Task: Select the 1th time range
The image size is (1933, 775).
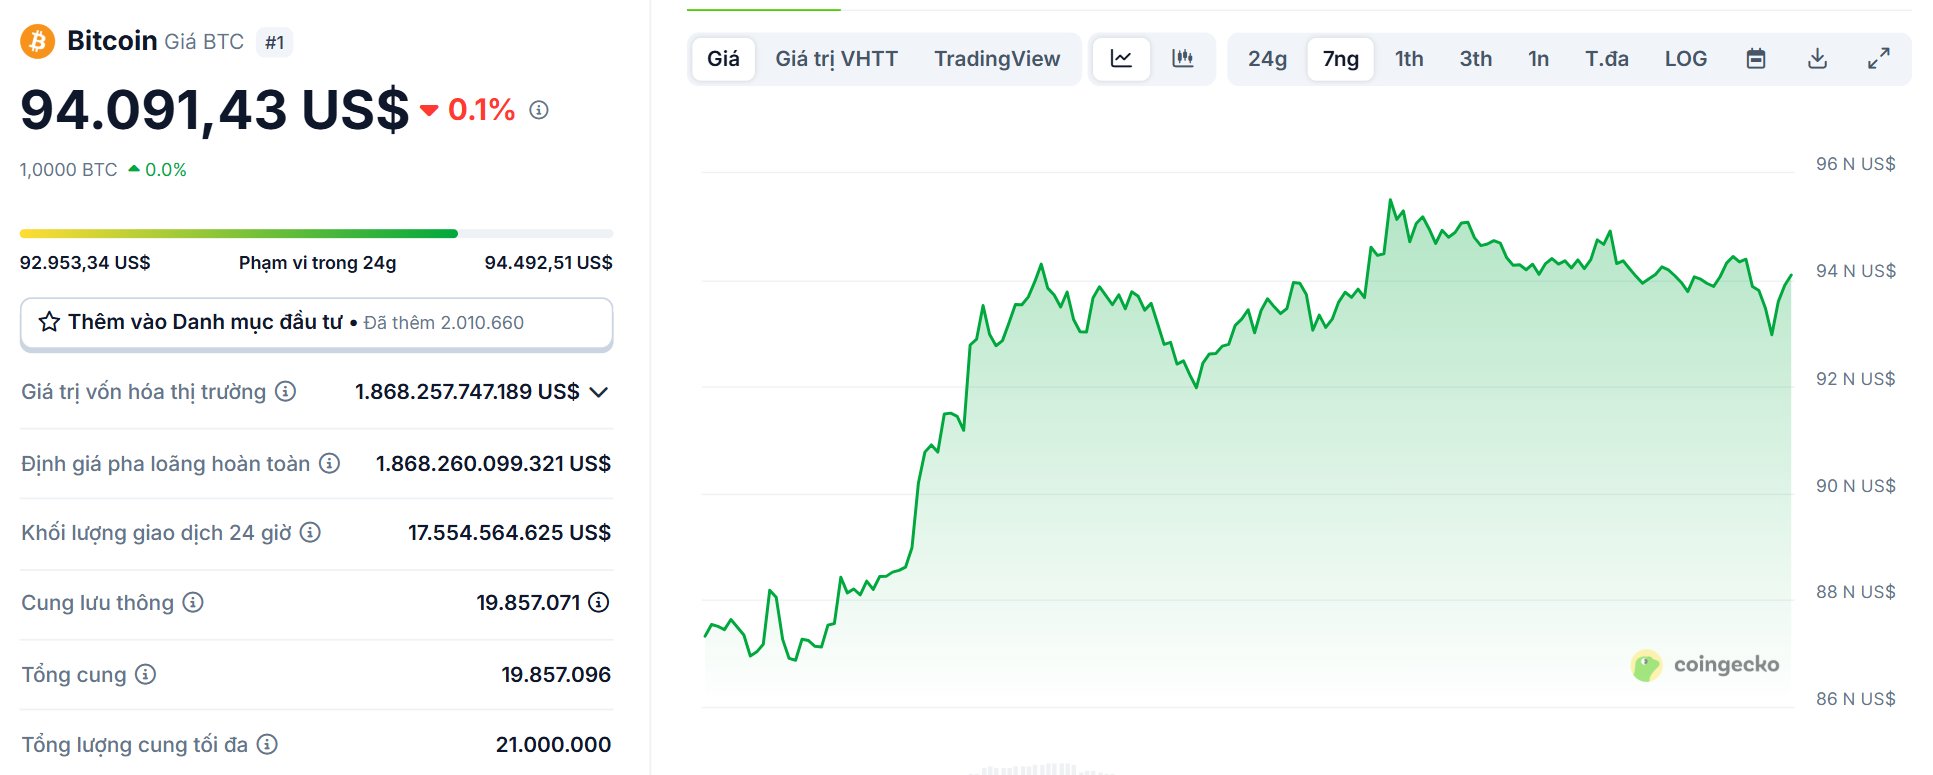Action: (1409, 59)
